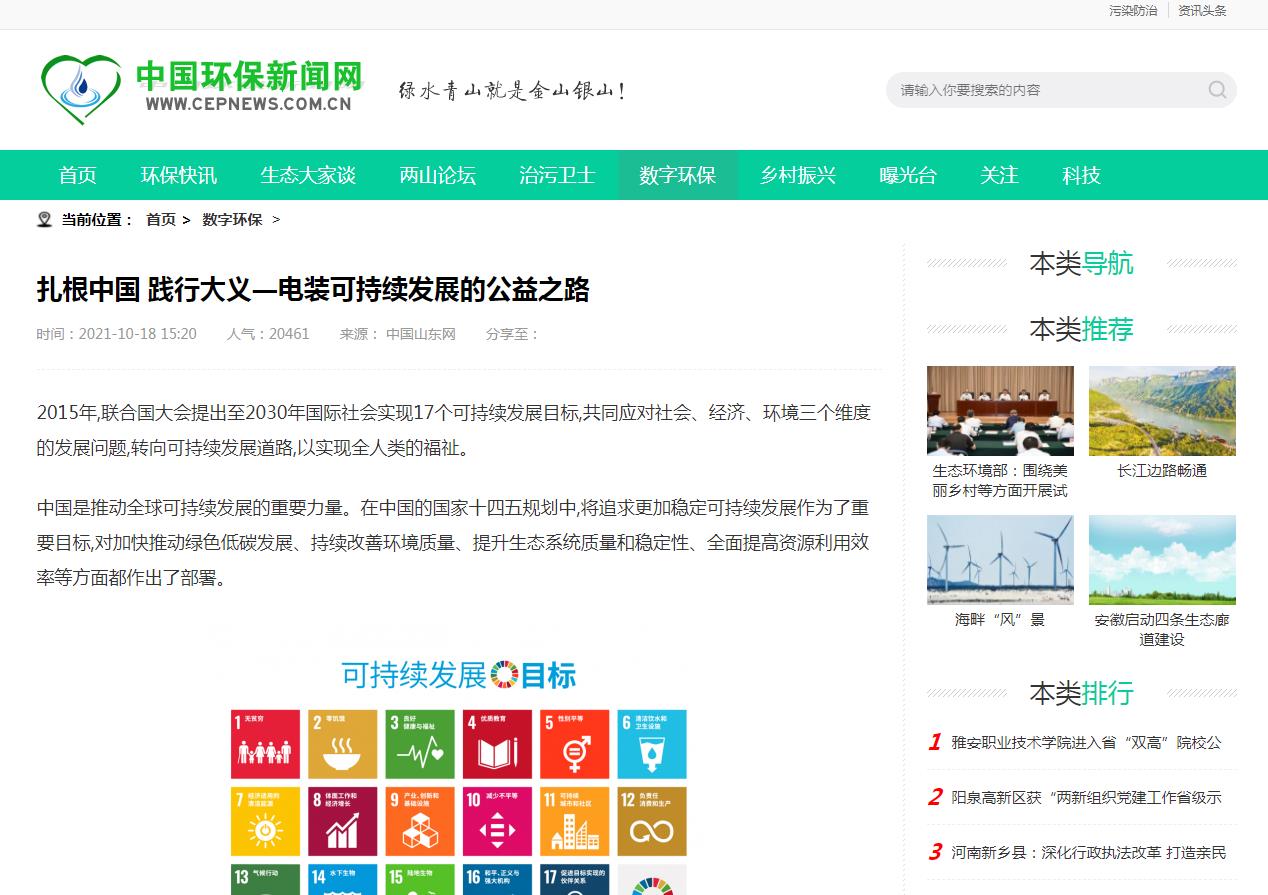The width and height of the screenshot is (1268, 895).
Task: Click the 海畔“风”景 caption link
Action: tap(1000, 620)
